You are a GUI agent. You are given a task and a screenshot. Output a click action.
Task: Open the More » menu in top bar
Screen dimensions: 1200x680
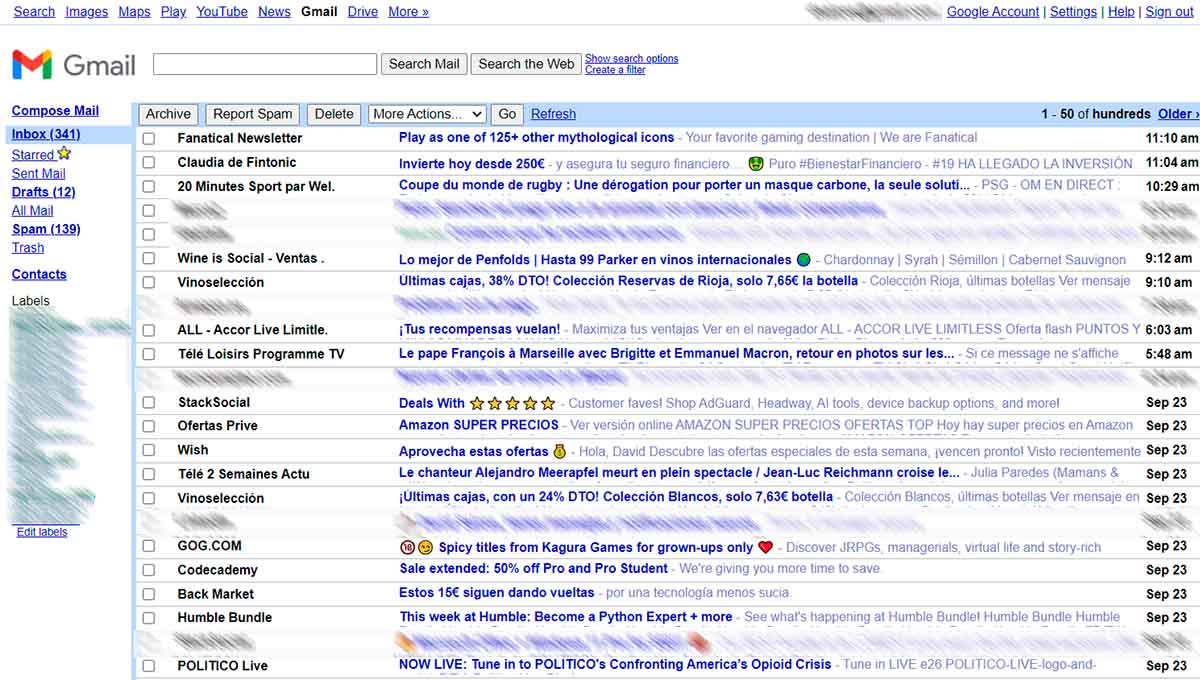click(x=408, y=12)
